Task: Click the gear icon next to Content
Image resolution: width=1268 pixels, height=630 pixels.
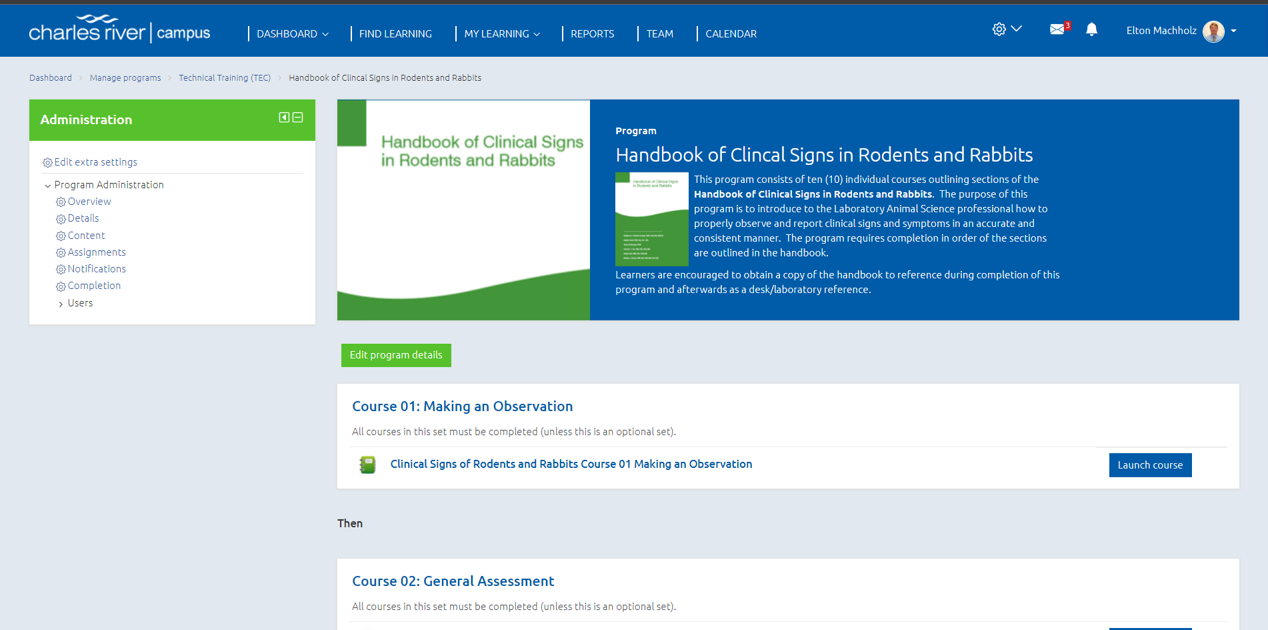Action: tap(61, 236)
